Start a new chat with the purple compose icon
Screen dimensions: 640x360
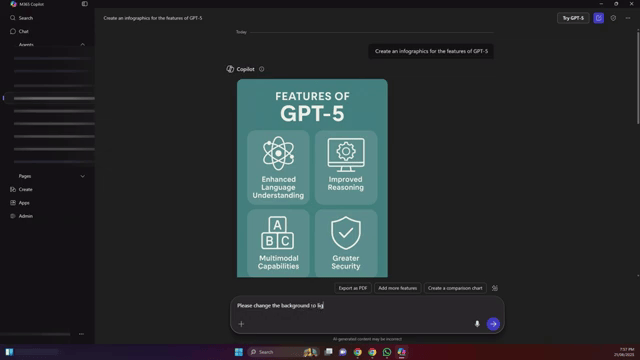[x=598, y=18]
